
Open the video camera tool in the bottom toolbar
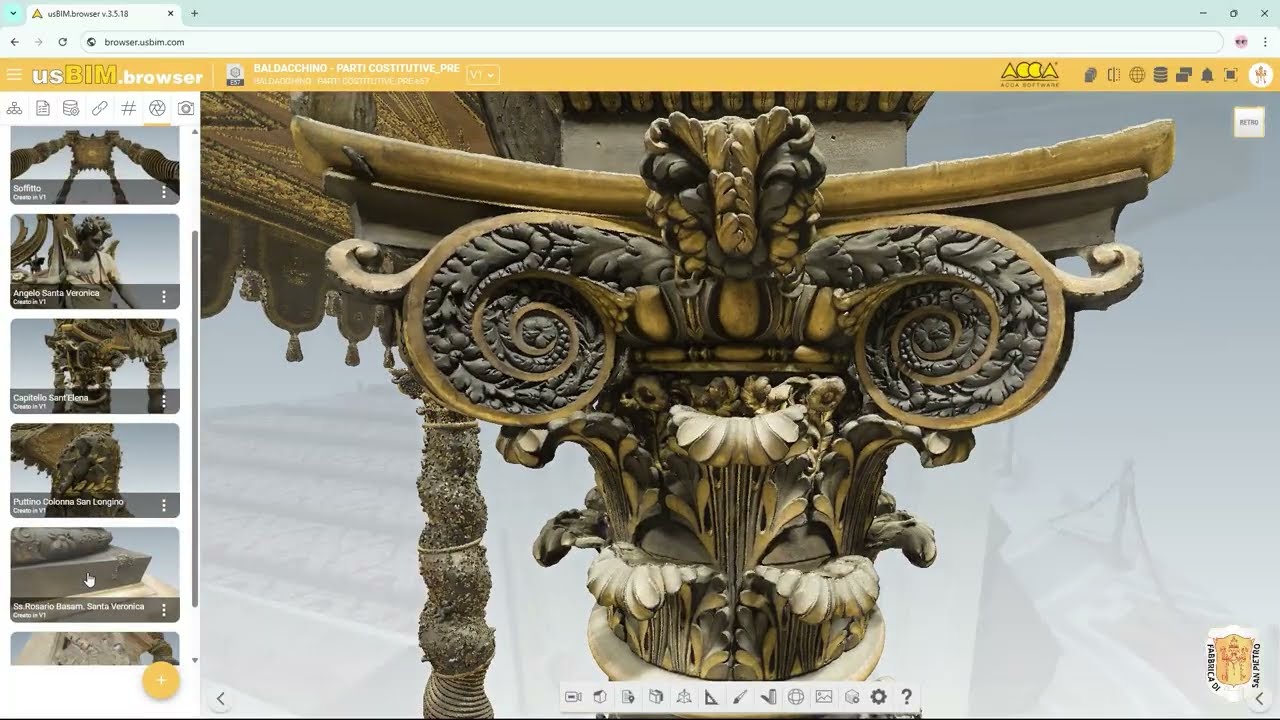[x=573, y=697]
